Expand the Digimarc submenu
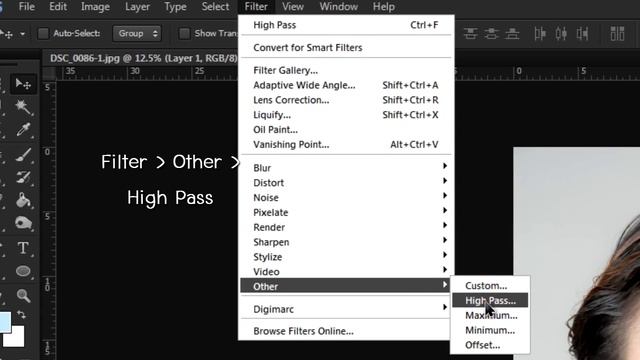 346,309
